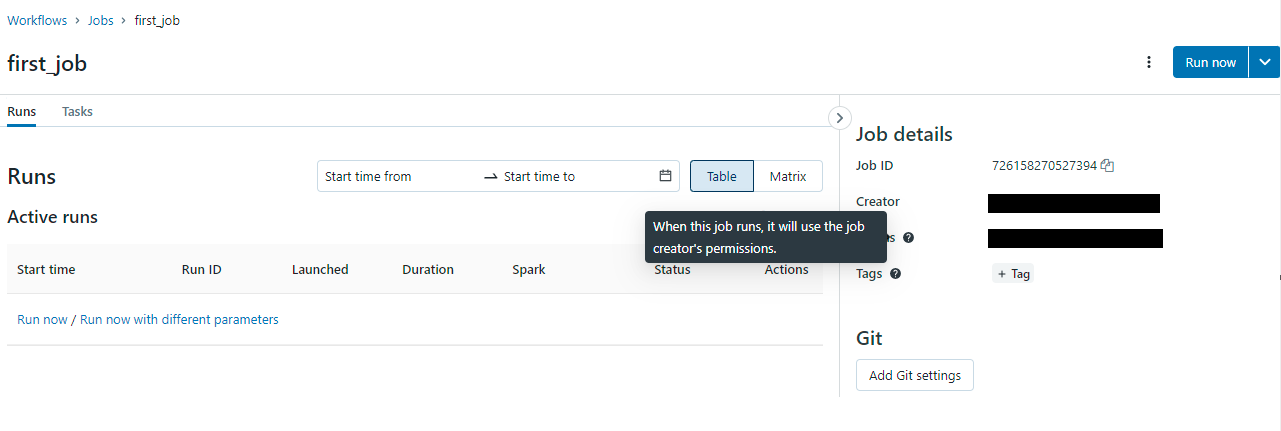Click the run-as help question icon
The width and height of the screenshot is (1281, 431).
(908, 238)
